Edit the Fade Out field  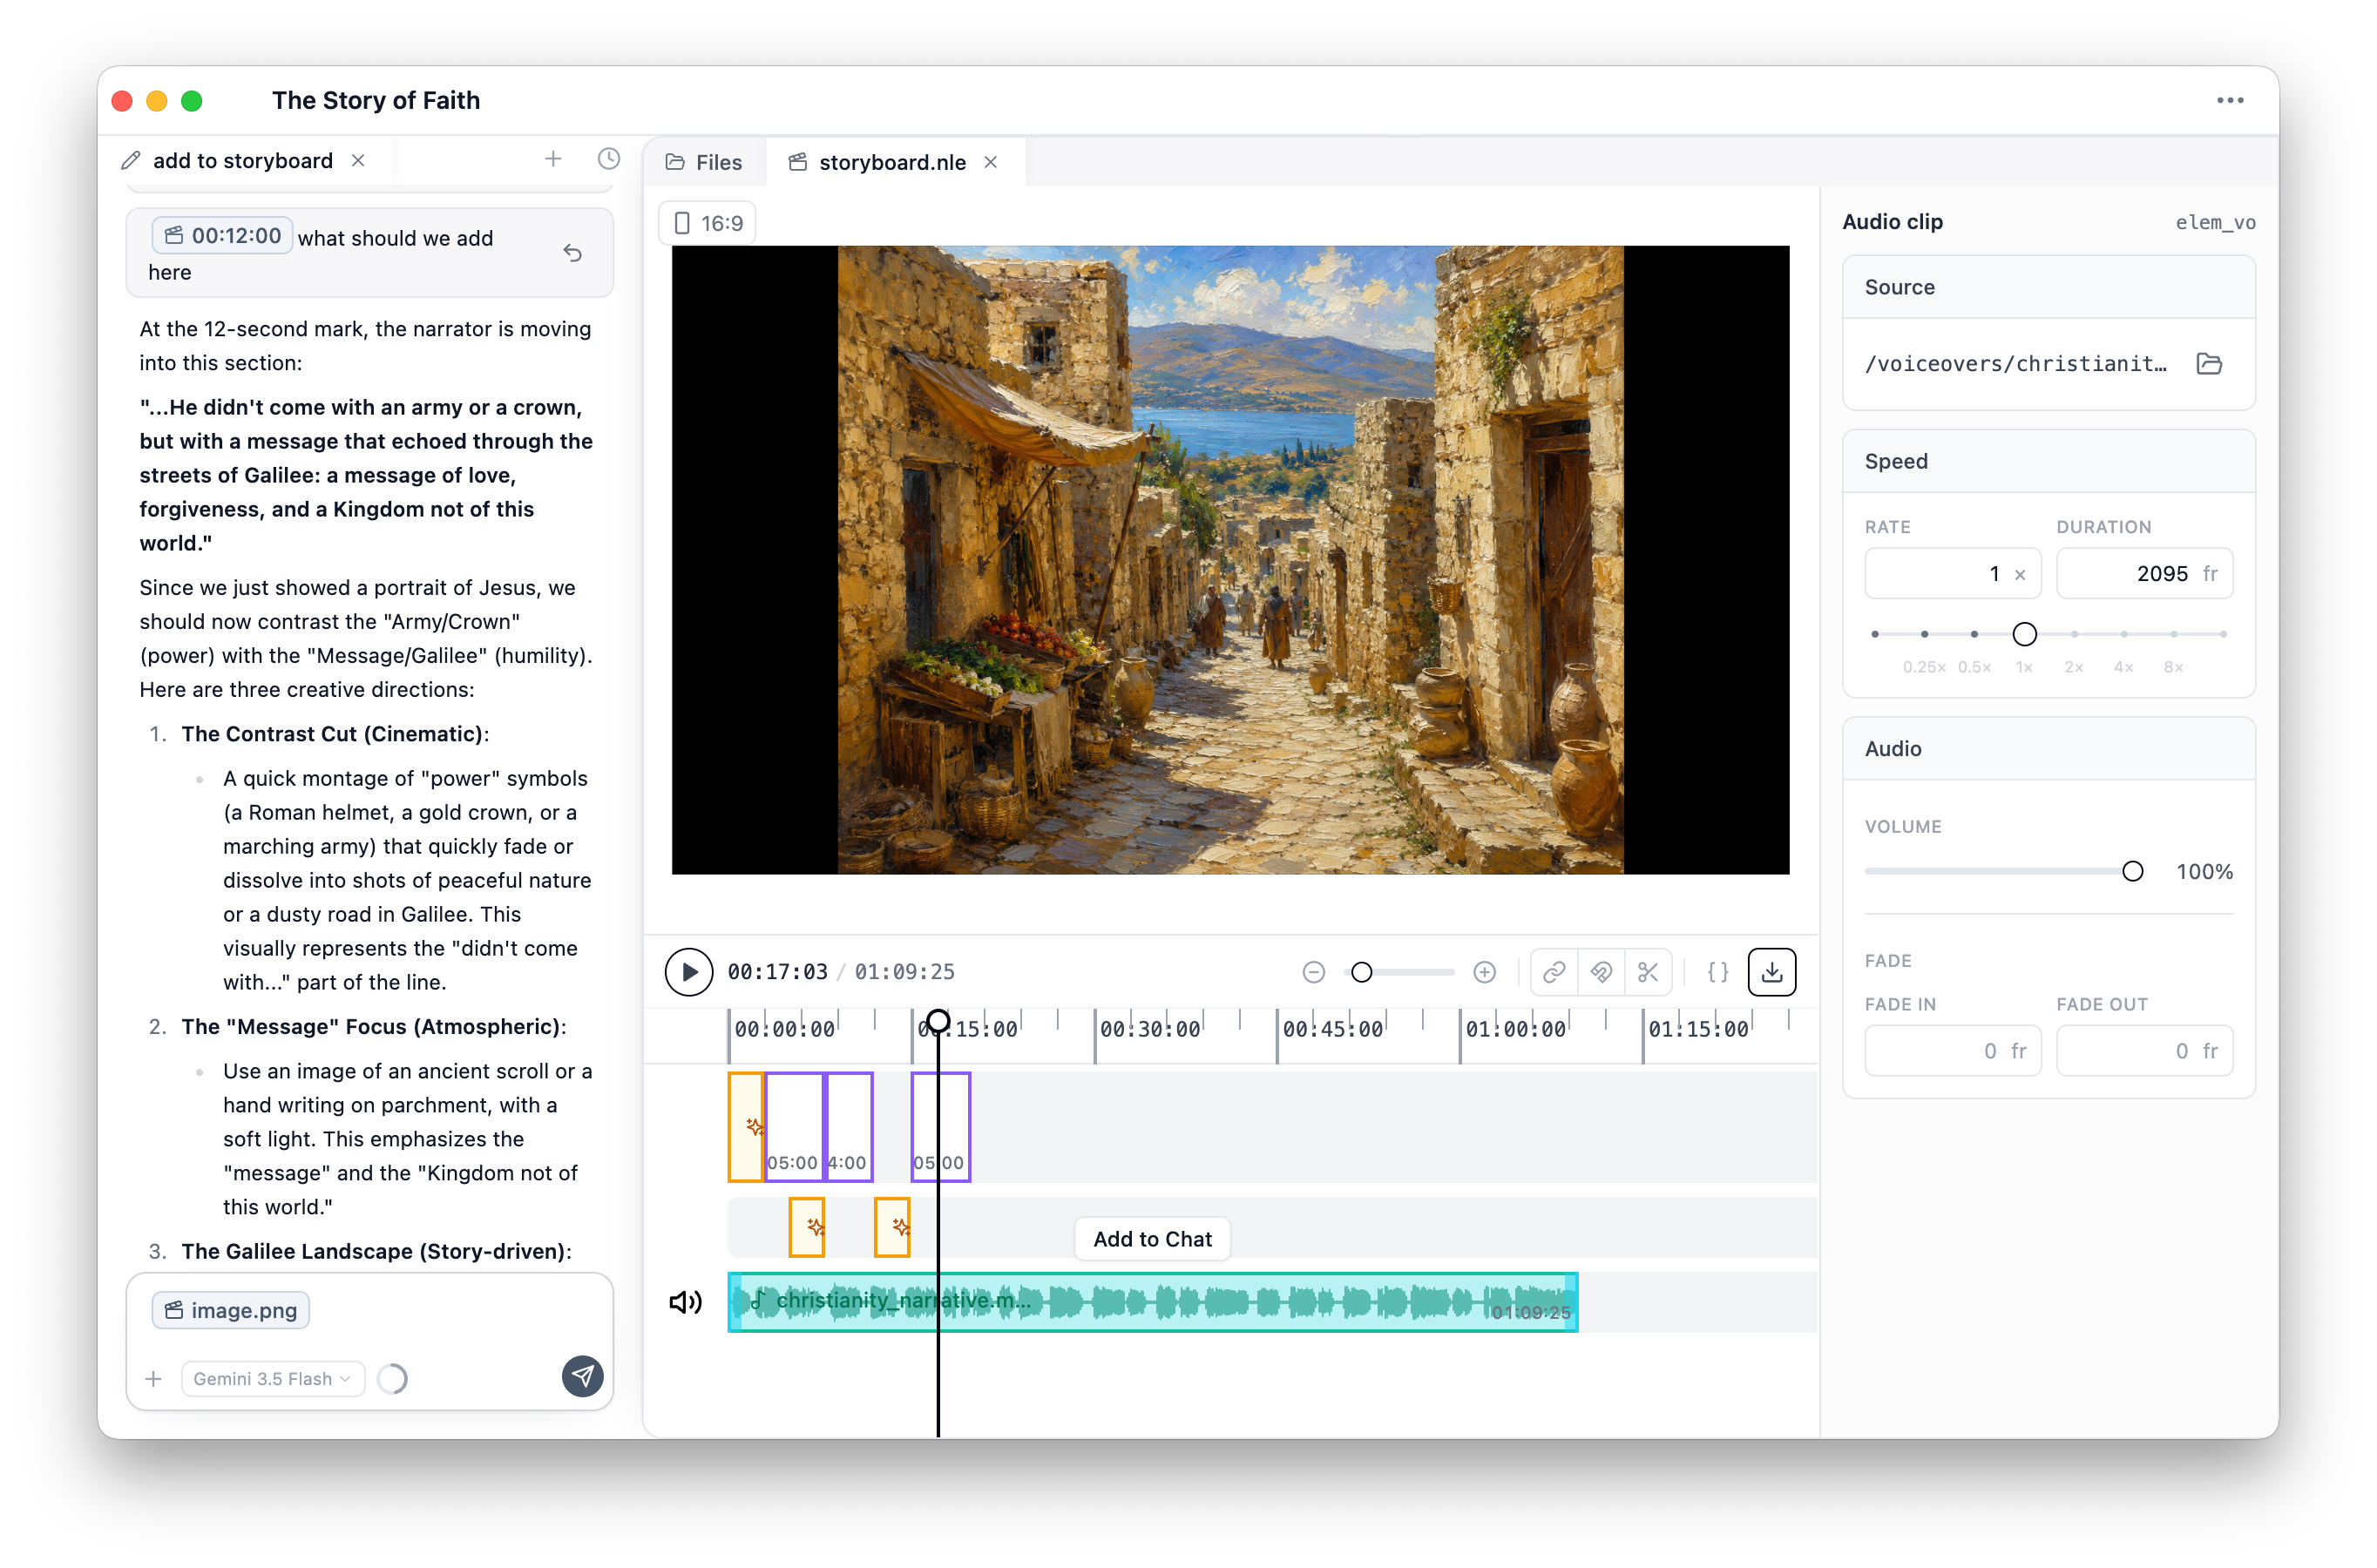point(2144,1051)
